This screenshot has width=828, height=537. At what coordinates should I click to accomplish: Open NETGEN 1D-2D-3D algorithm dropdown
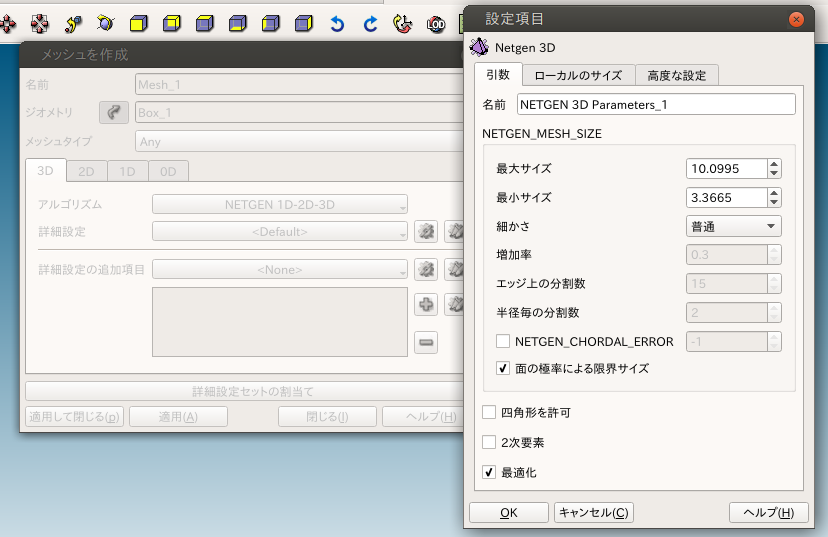[x=280, y=204]
